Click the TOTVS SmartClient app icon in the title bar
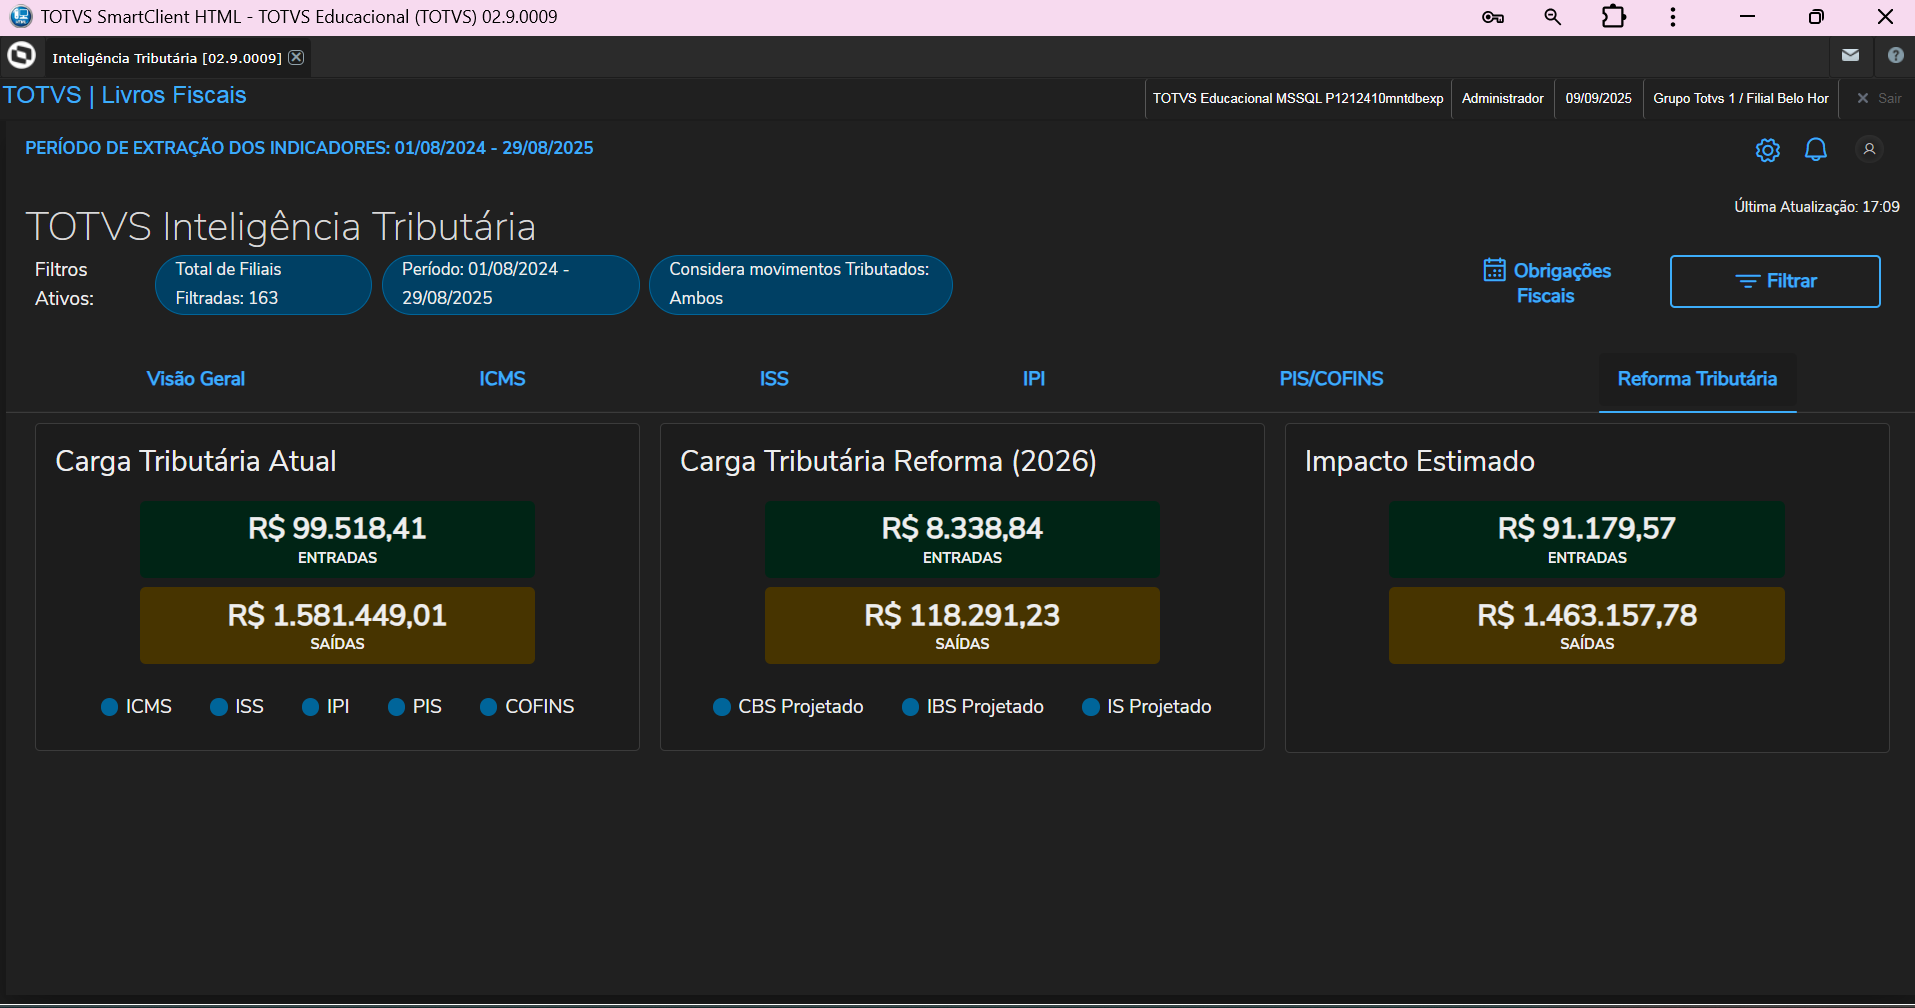This screenshot has width=1915, height=1008. coord(20,16)
